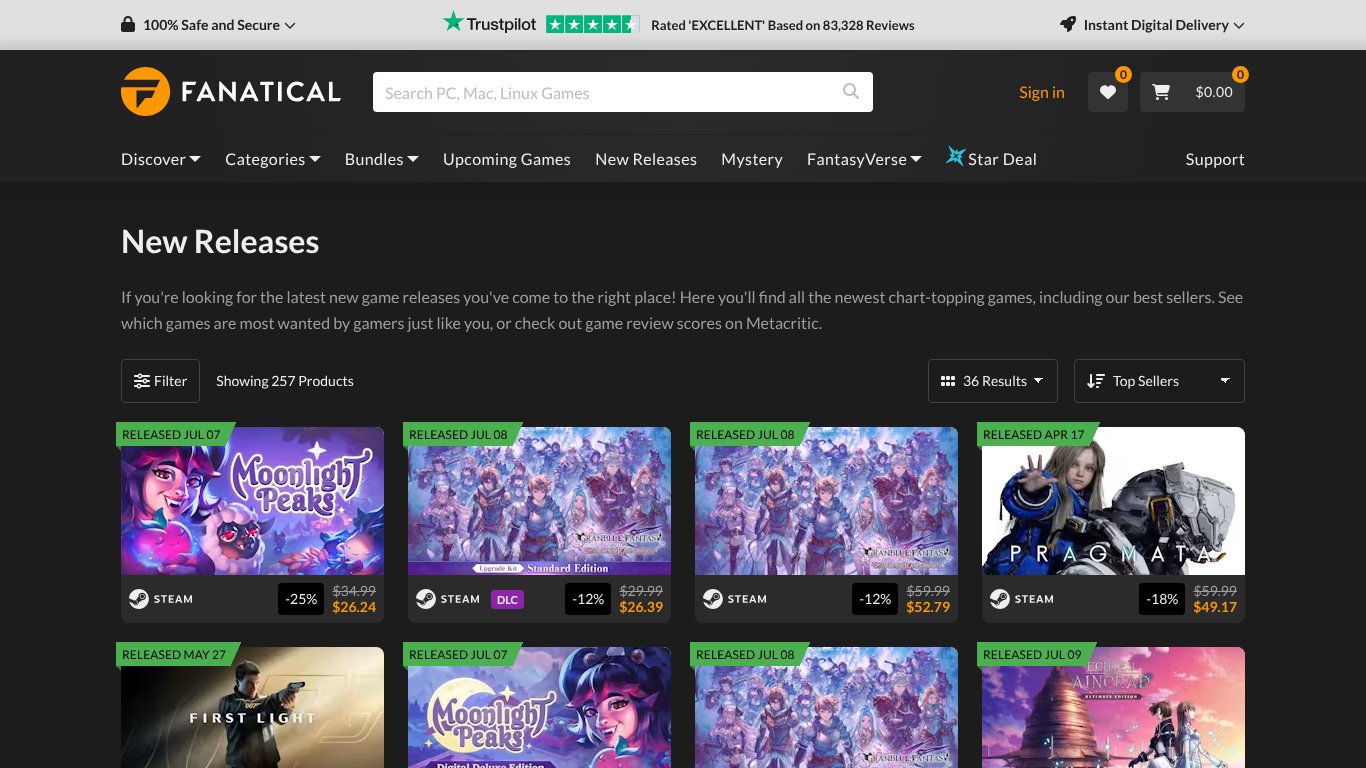The height and width of the screenshot is (768, 1366).
Task: Open the Mystery page
Action: coord(752,159)
